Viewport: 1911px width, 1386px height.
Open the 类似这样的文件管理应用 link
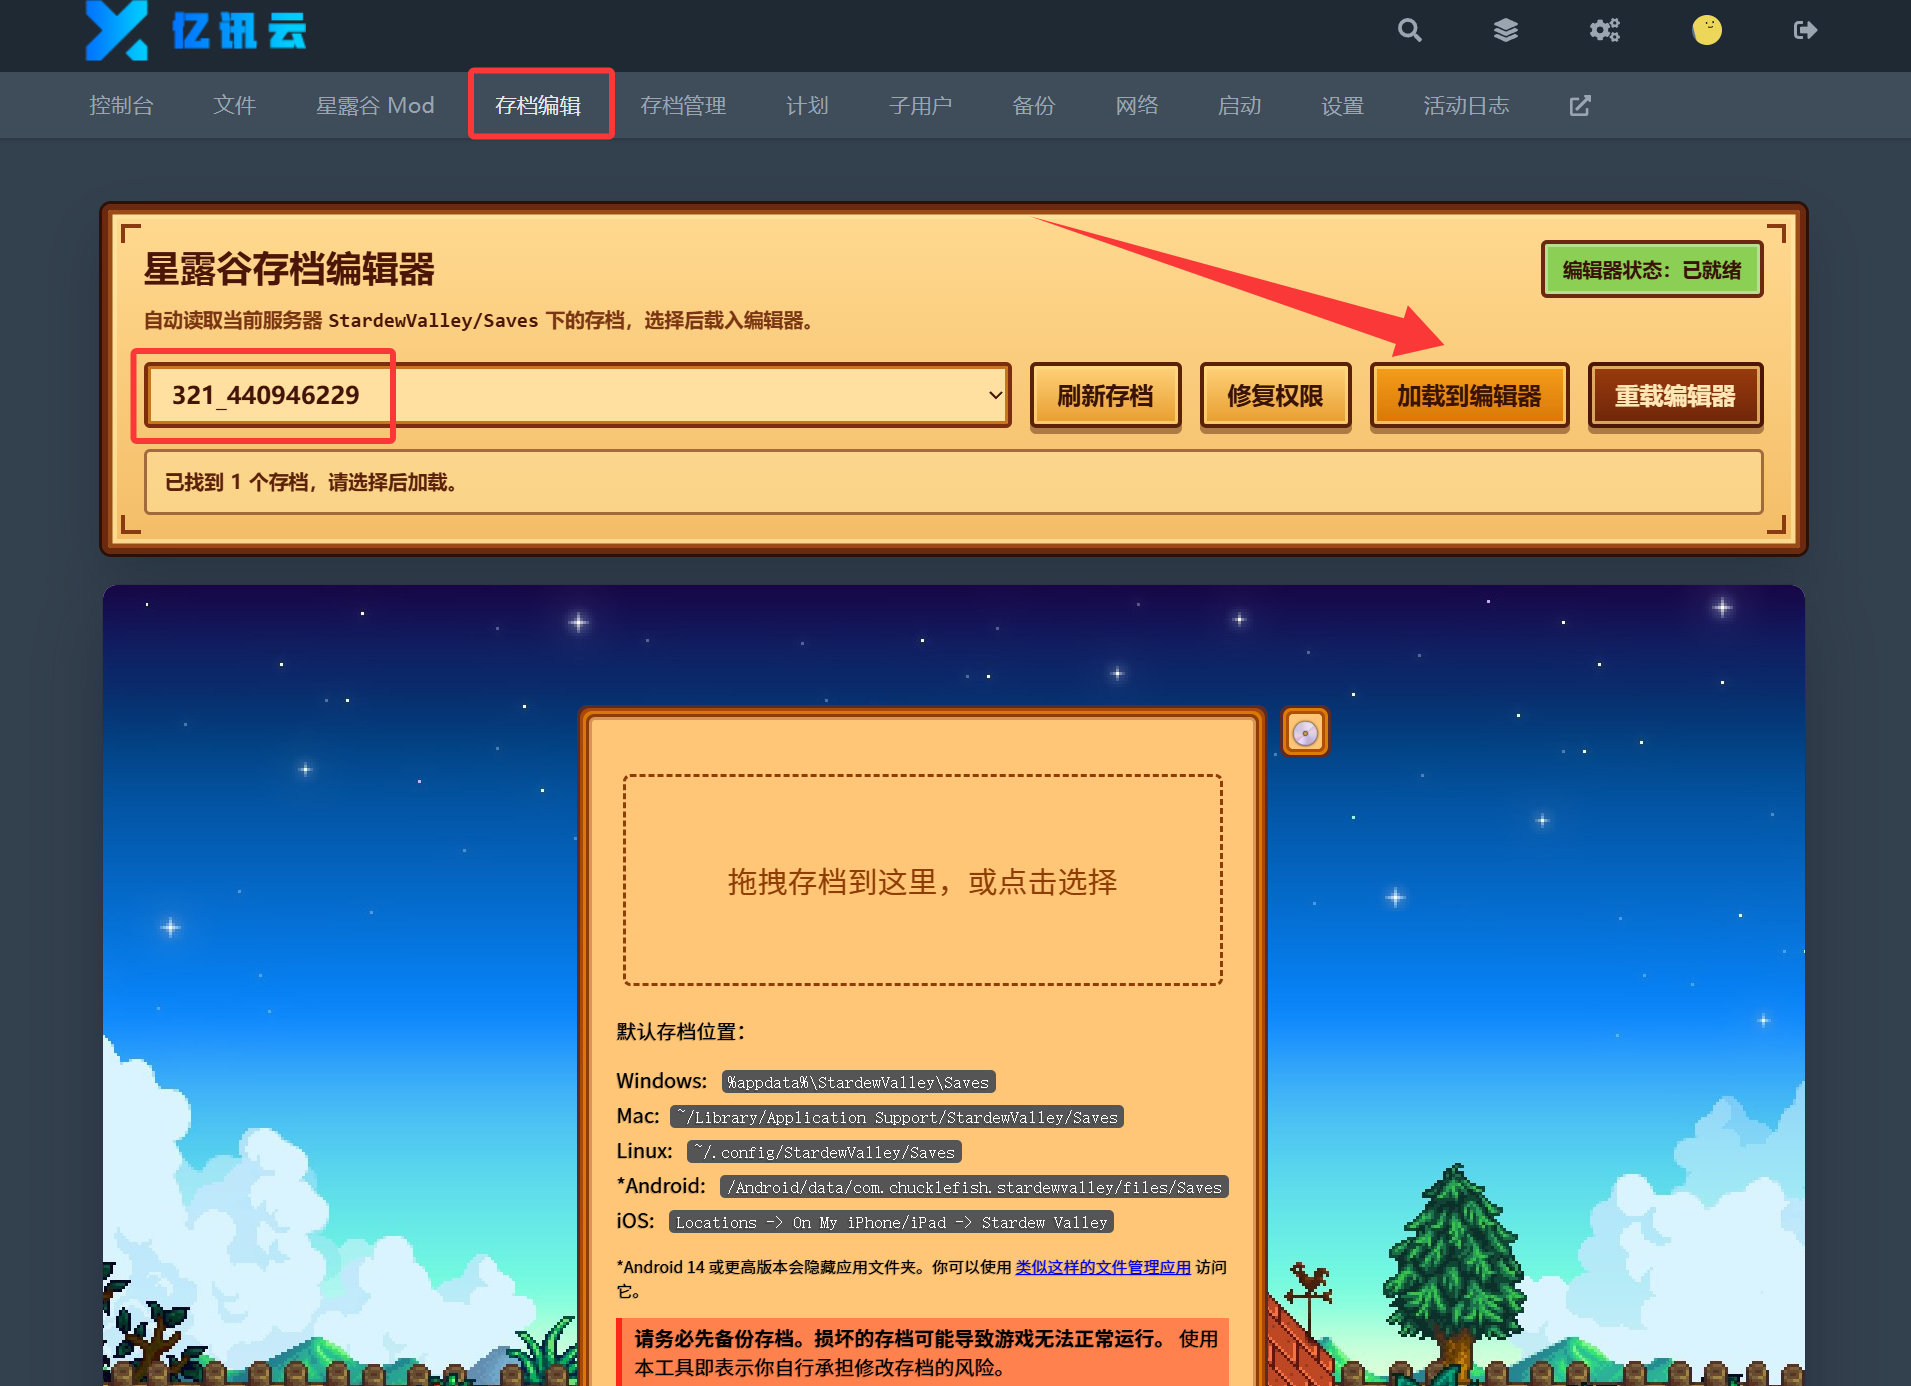(x=1103, y=1267)
